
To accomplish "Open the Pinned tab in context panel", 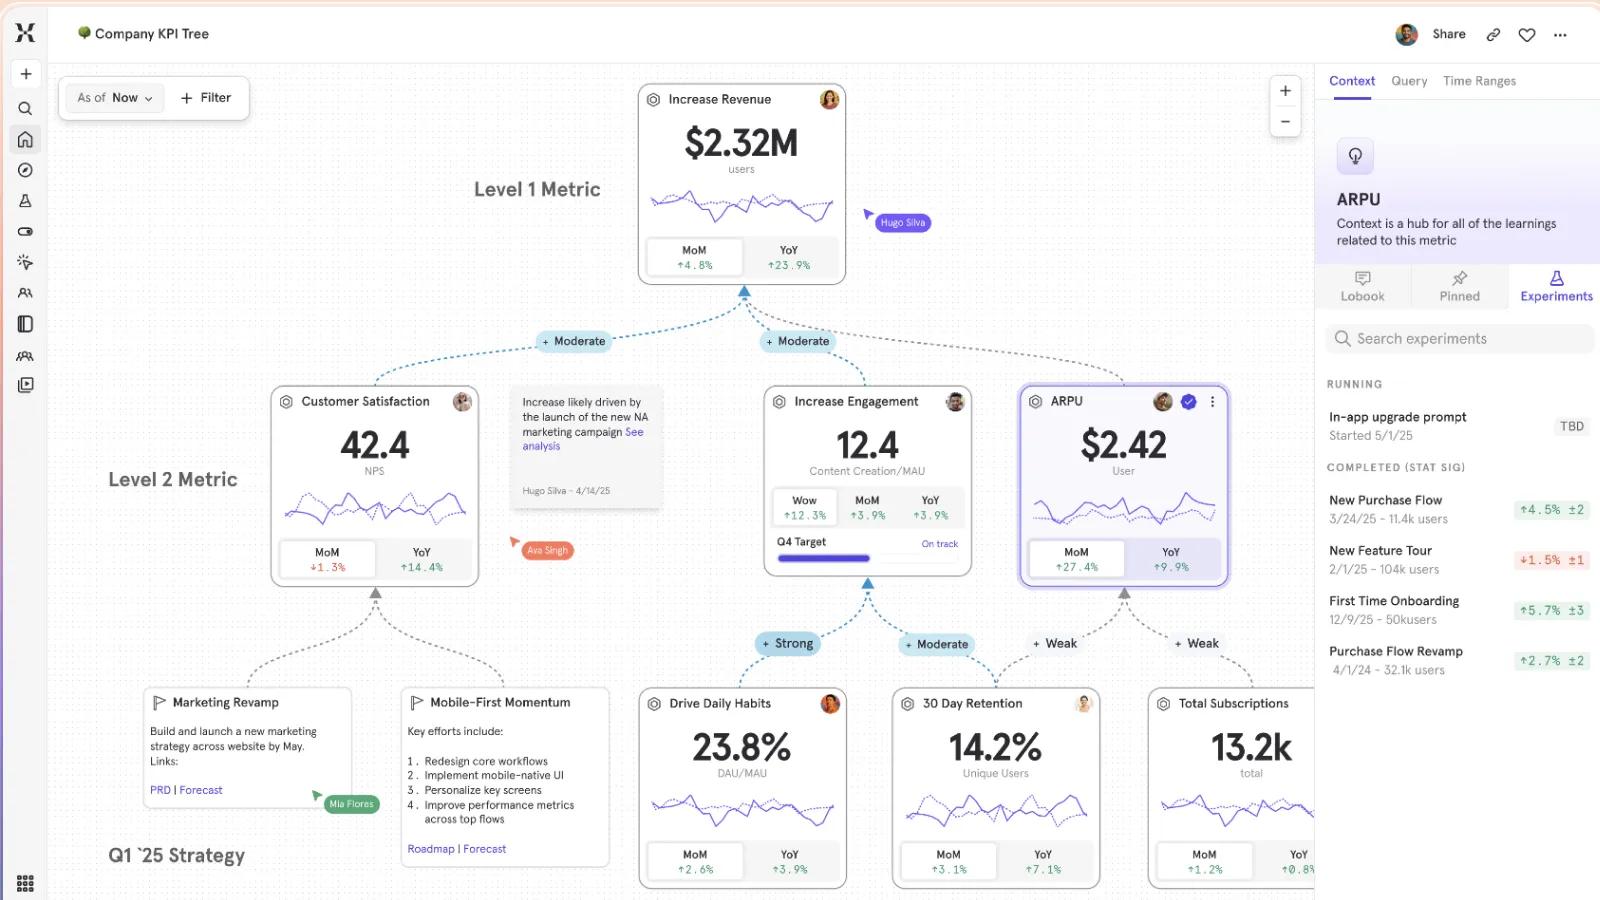I will click(x=1459, y=286).
